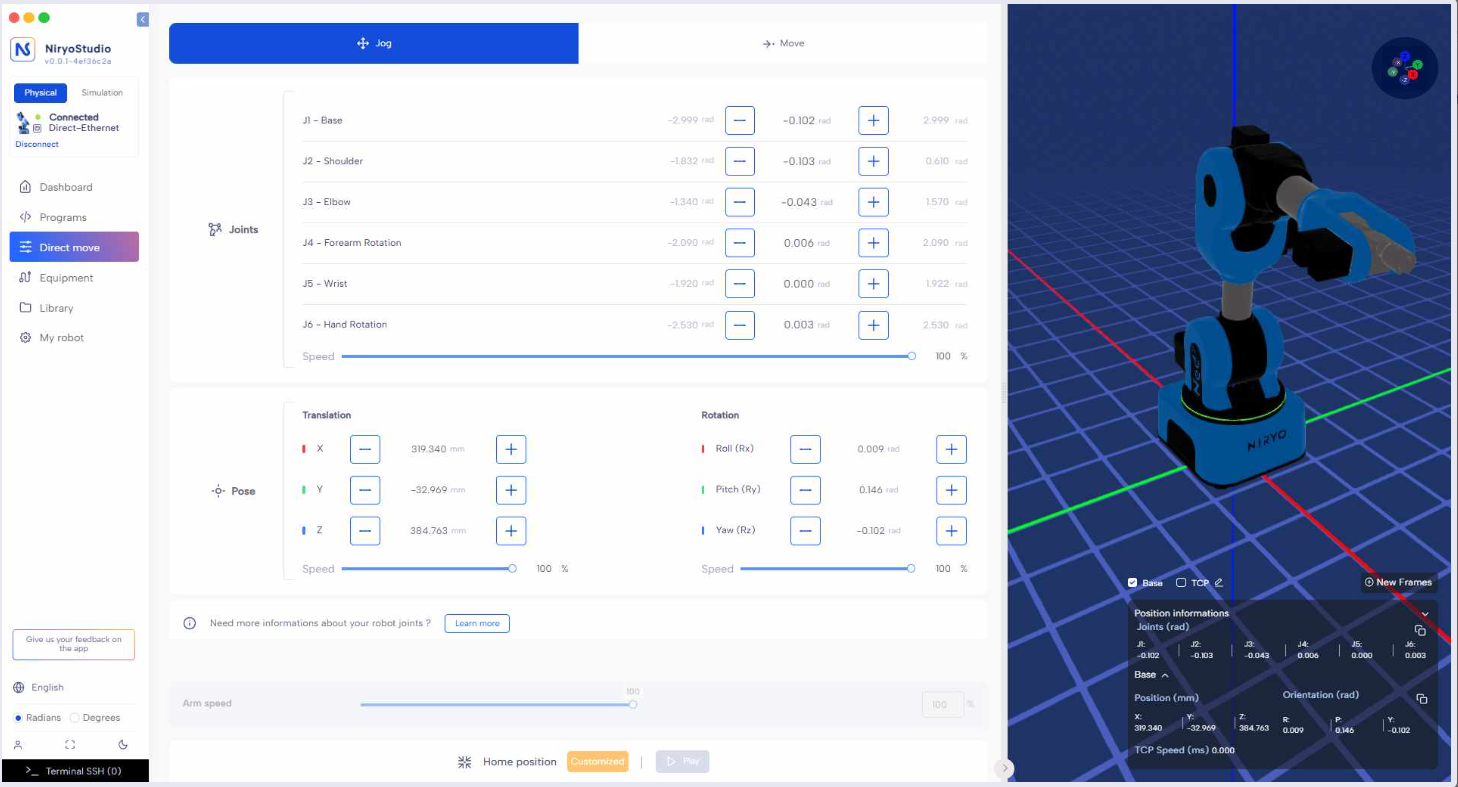The width and height of the screenshot is (1458, 787).
Task: Open the user account icon
Action: [x=18, y=745]
